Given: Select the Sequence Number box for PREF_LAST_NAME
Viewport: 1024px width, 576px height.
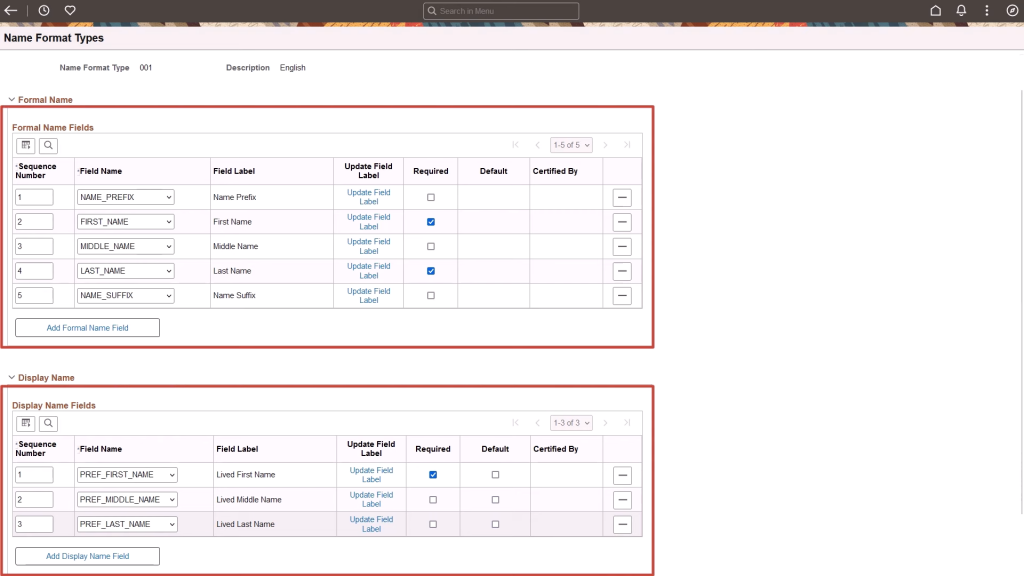Looking at the screenshot, I should (35, 523).
